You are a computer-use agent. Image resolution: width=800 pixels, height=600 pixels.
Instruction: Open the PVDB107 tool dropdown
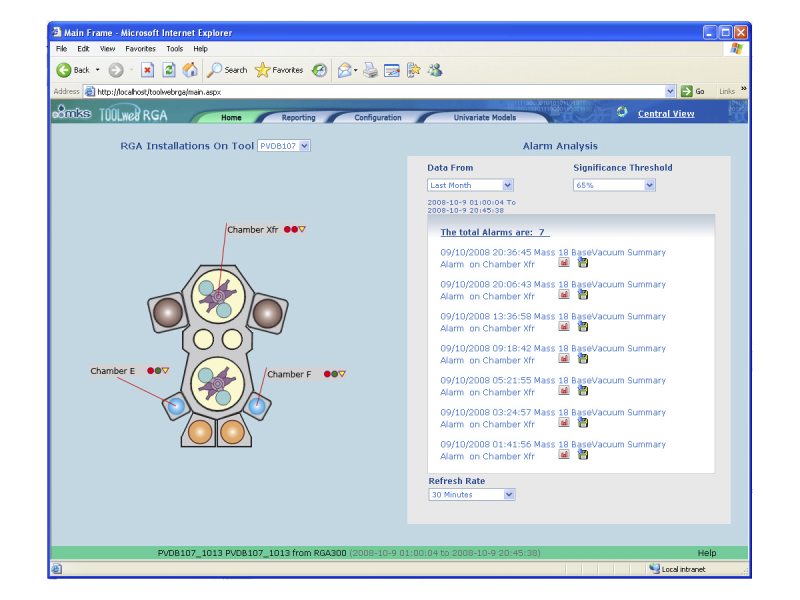[285, 146]
